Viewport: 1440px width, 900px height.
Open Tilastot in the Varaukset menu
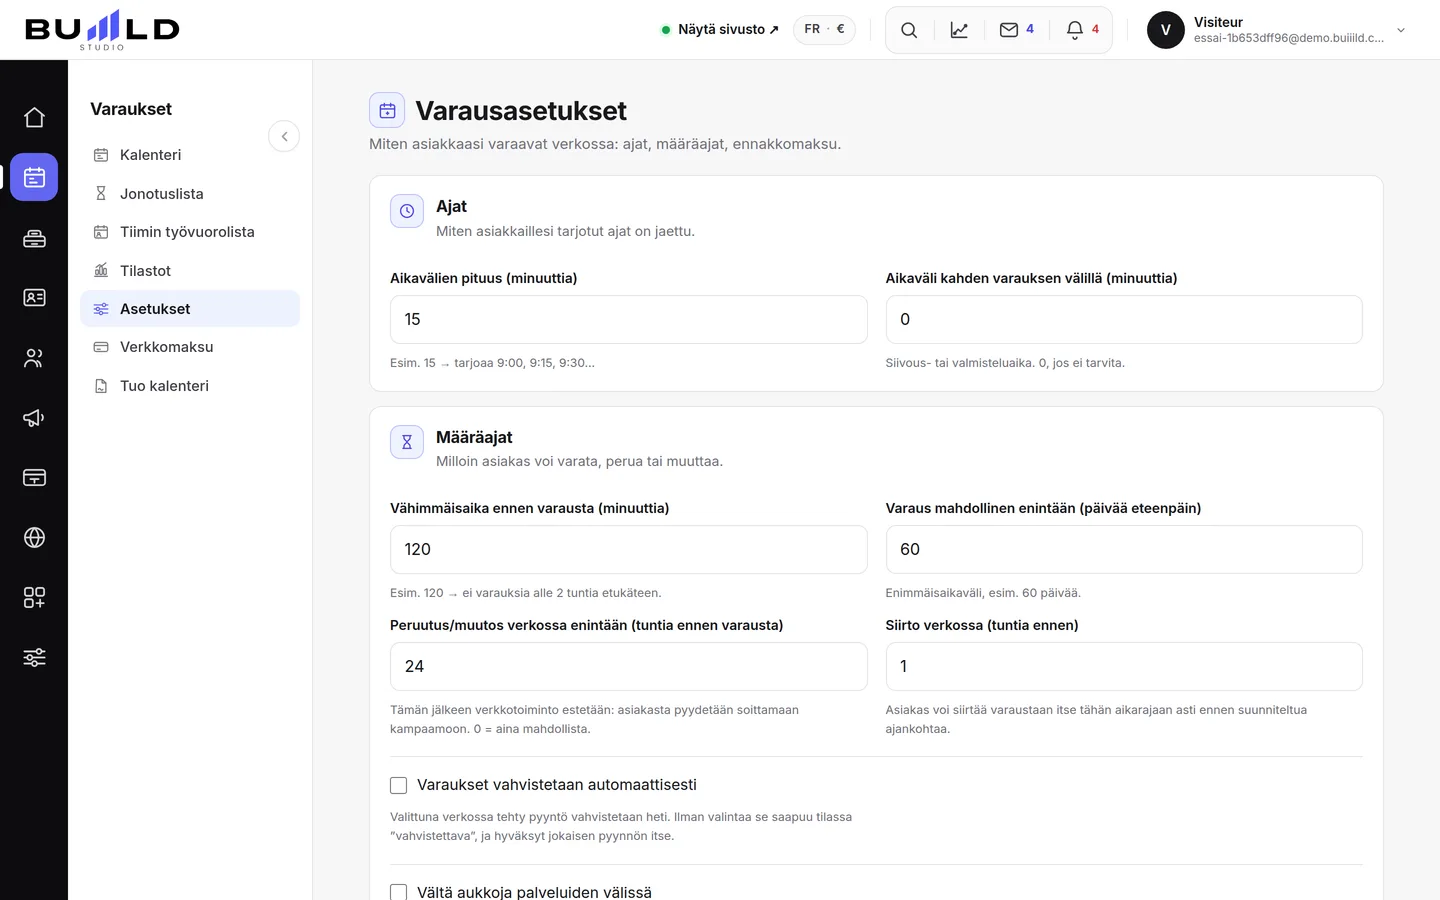pos(190,271)
